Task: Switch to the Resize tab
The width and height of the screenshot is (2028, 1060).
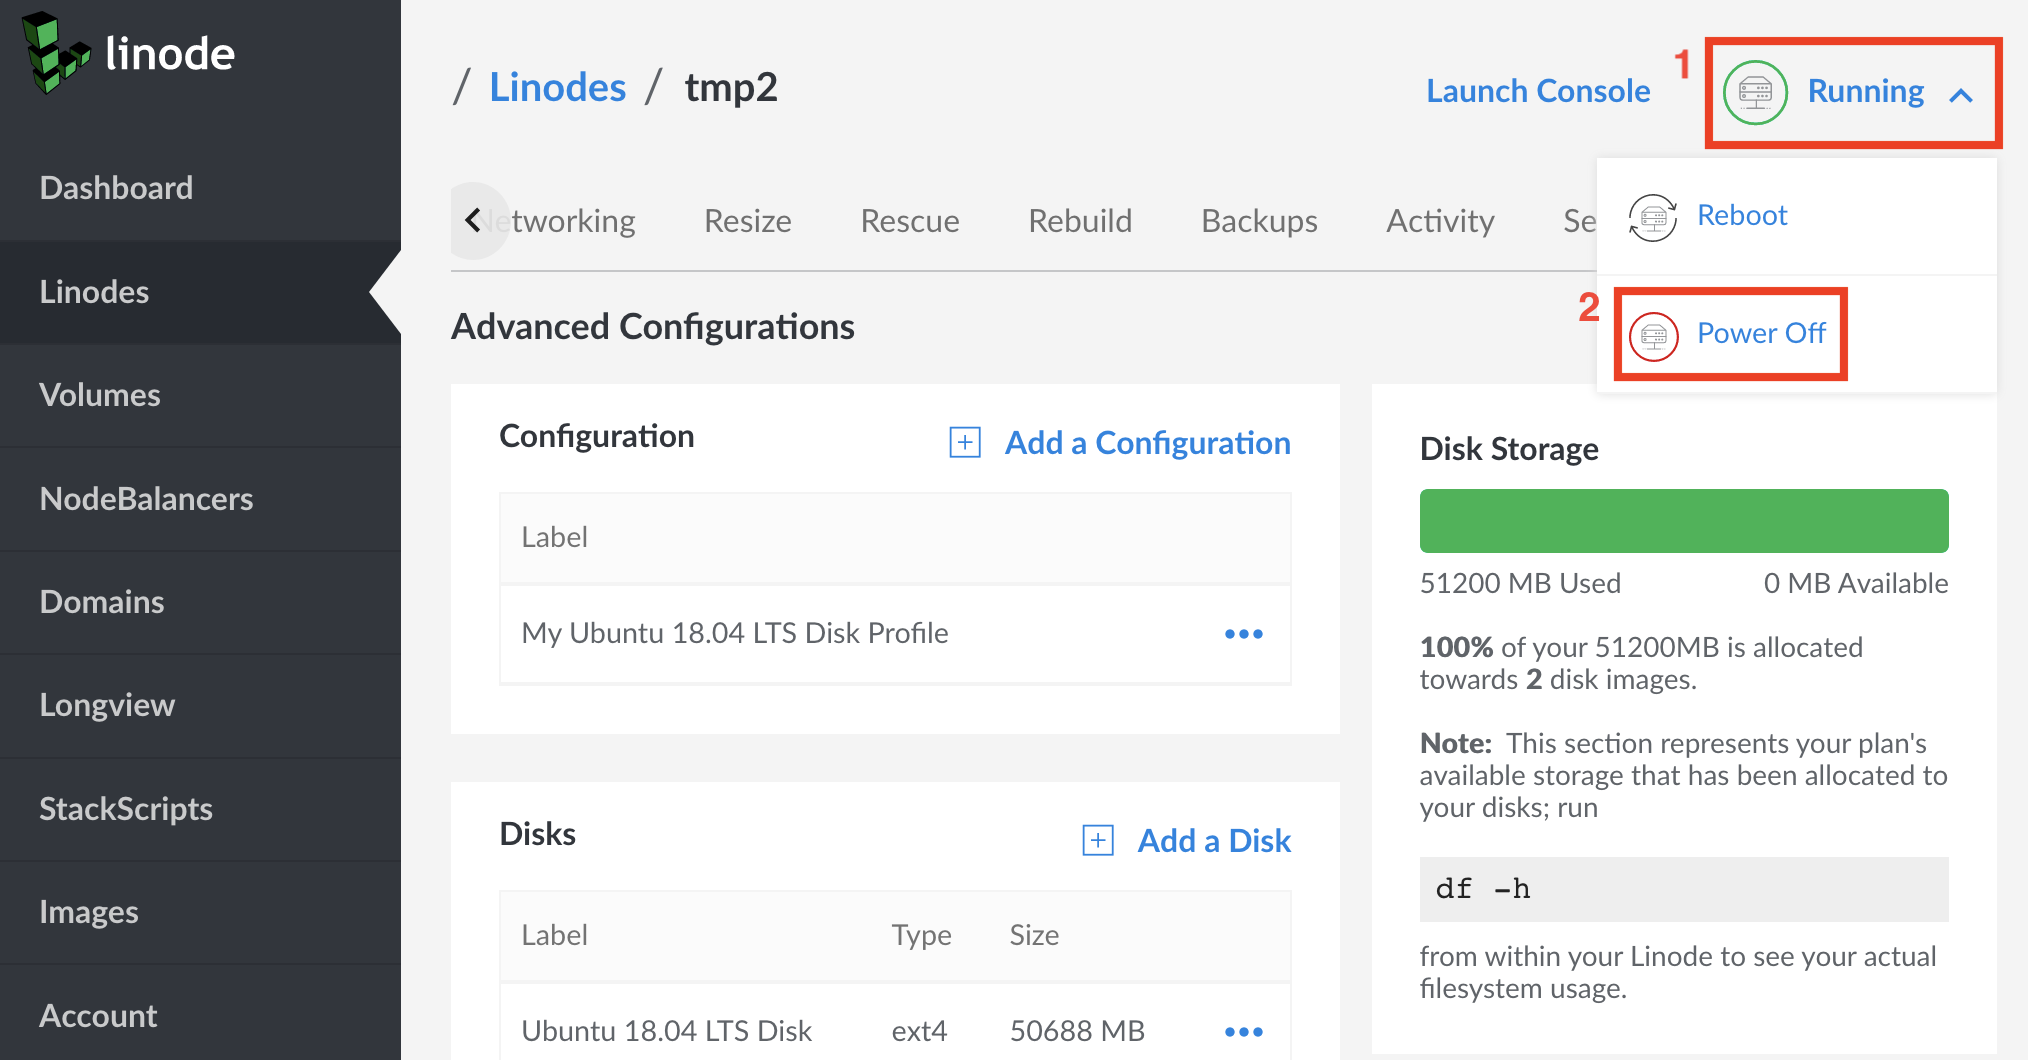Action: [x=748, y=221]
